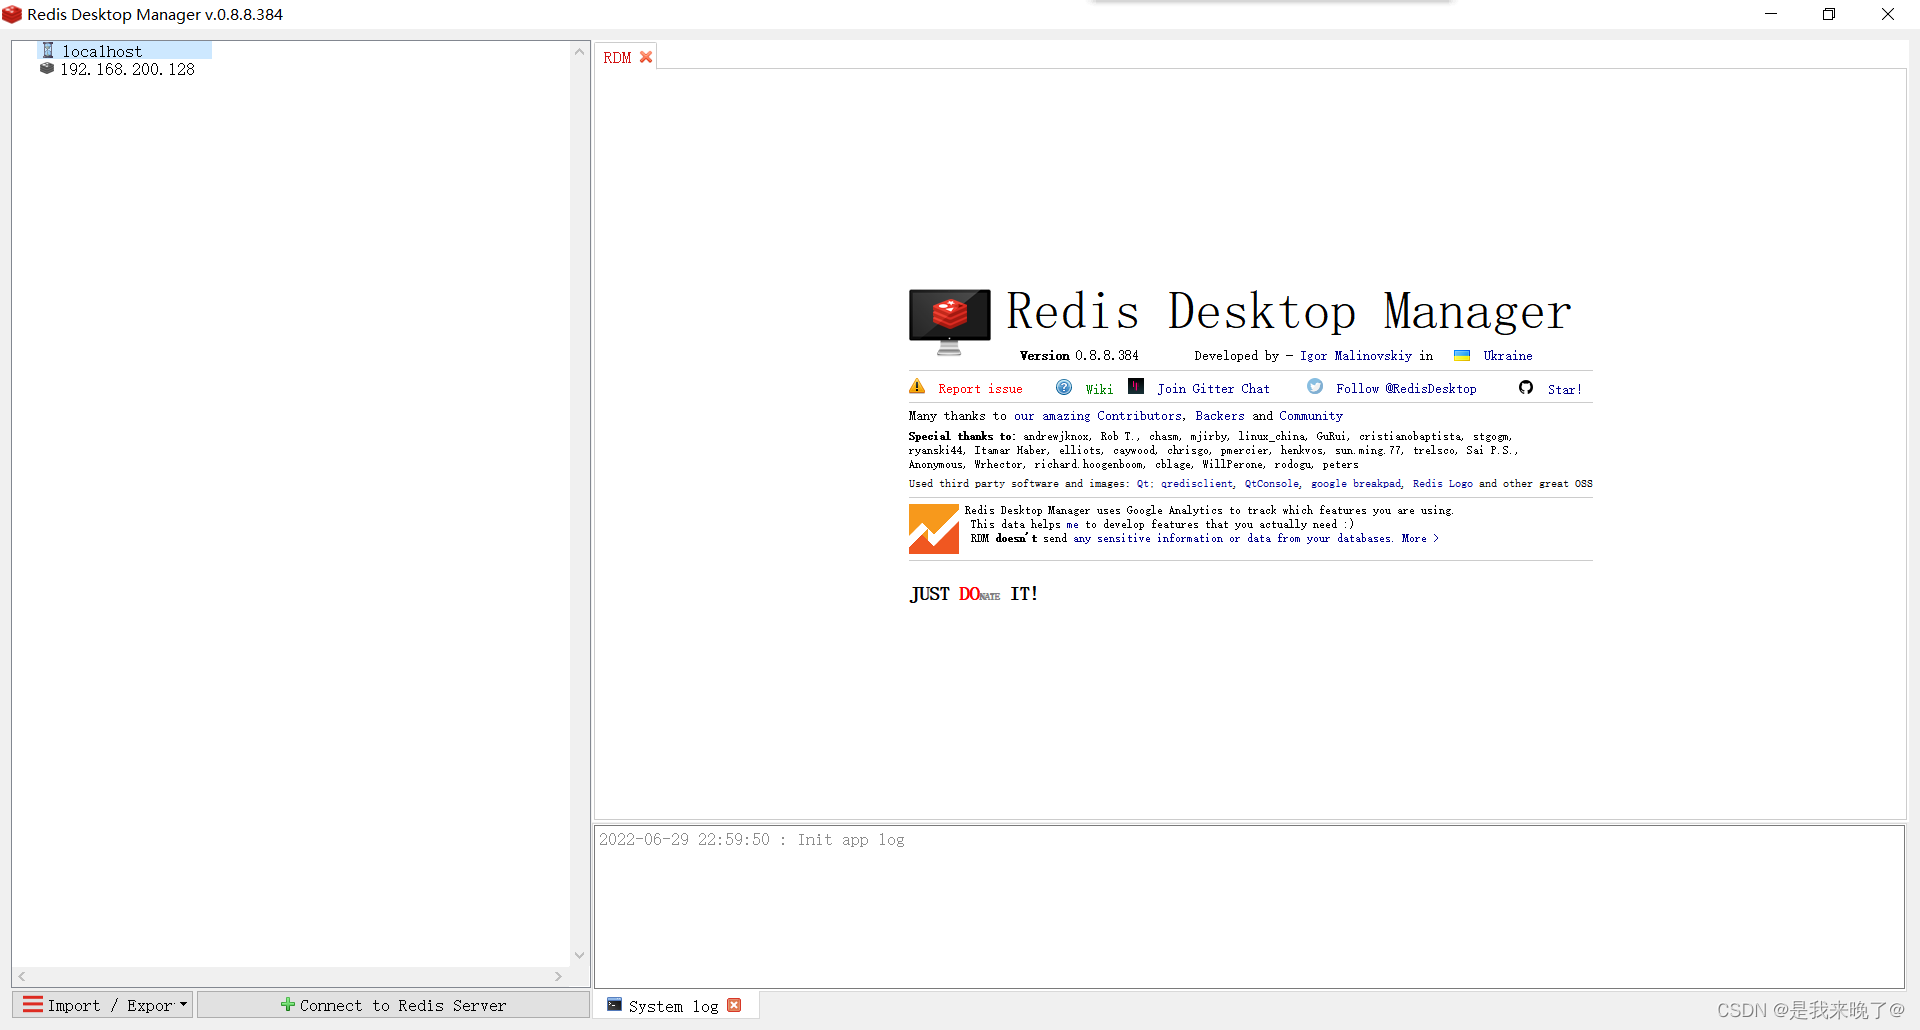Click the Google Analytics orange icon

point(934,528)
